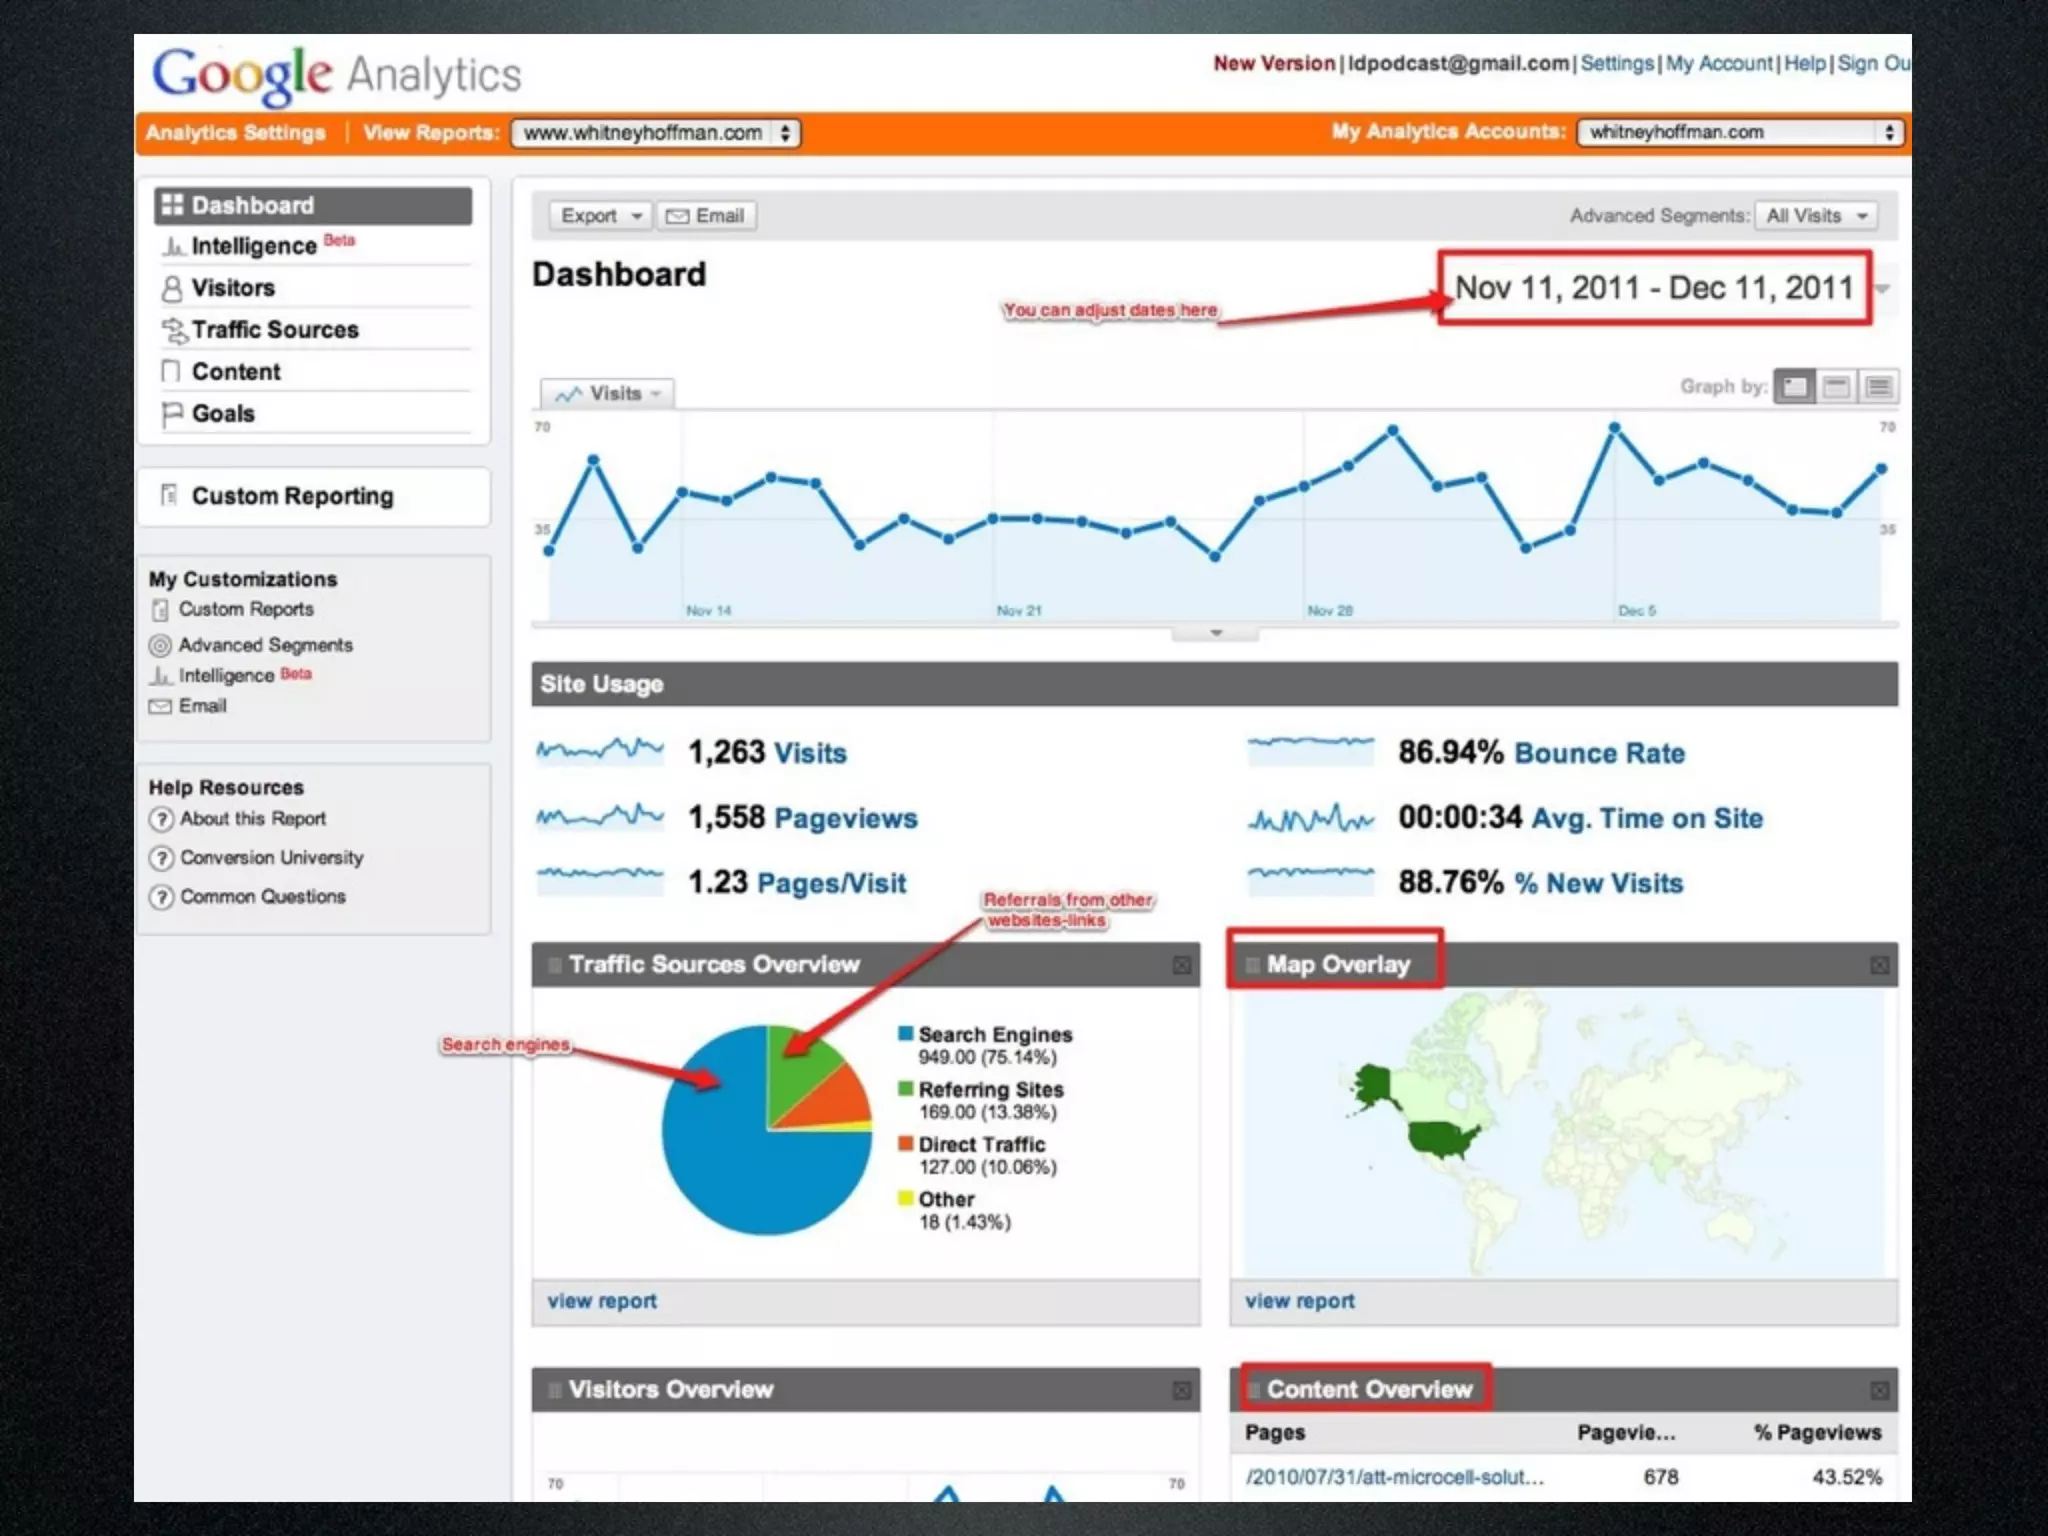Click view report under Traffic Sources
Screen dimensions: 2048x1536
pyautogui.click(x=602, y=1301)
